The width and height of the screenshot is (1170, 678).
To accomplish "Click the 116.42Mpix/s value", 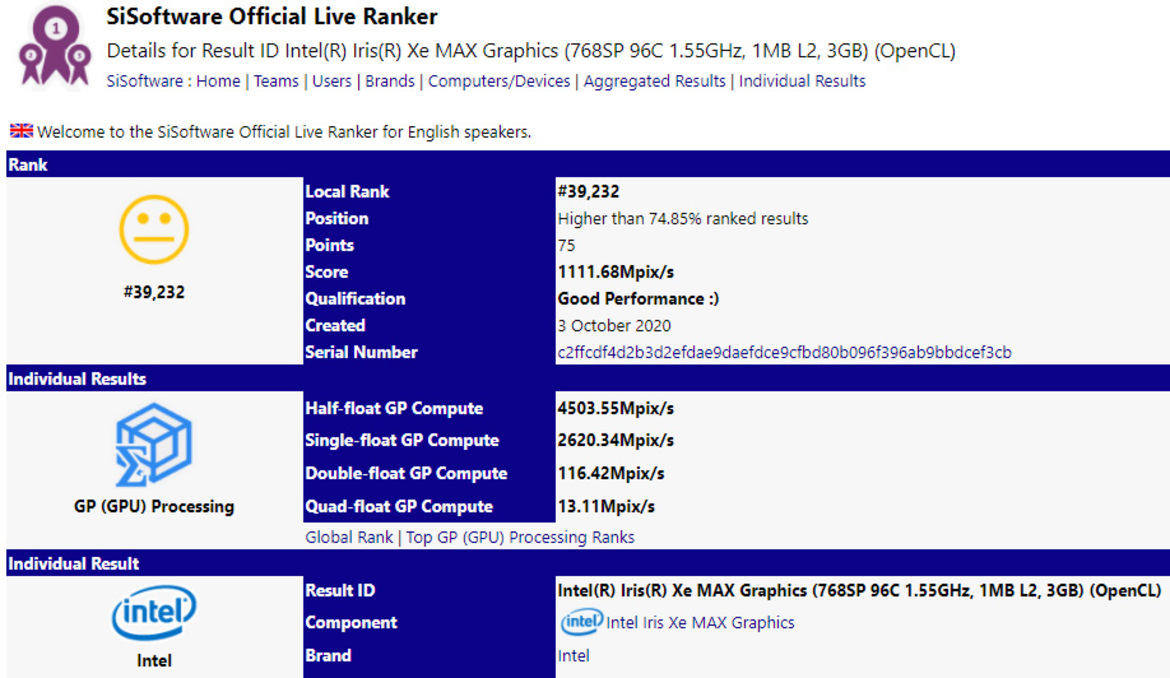I will (611, 473).
